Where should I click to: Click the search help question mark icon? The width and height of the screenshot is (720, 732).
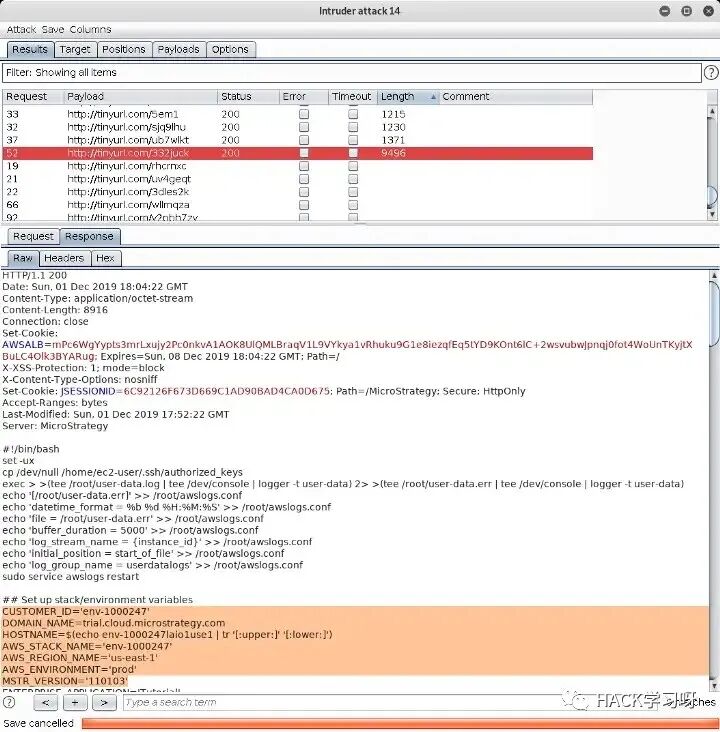click(x=9, y=702)
